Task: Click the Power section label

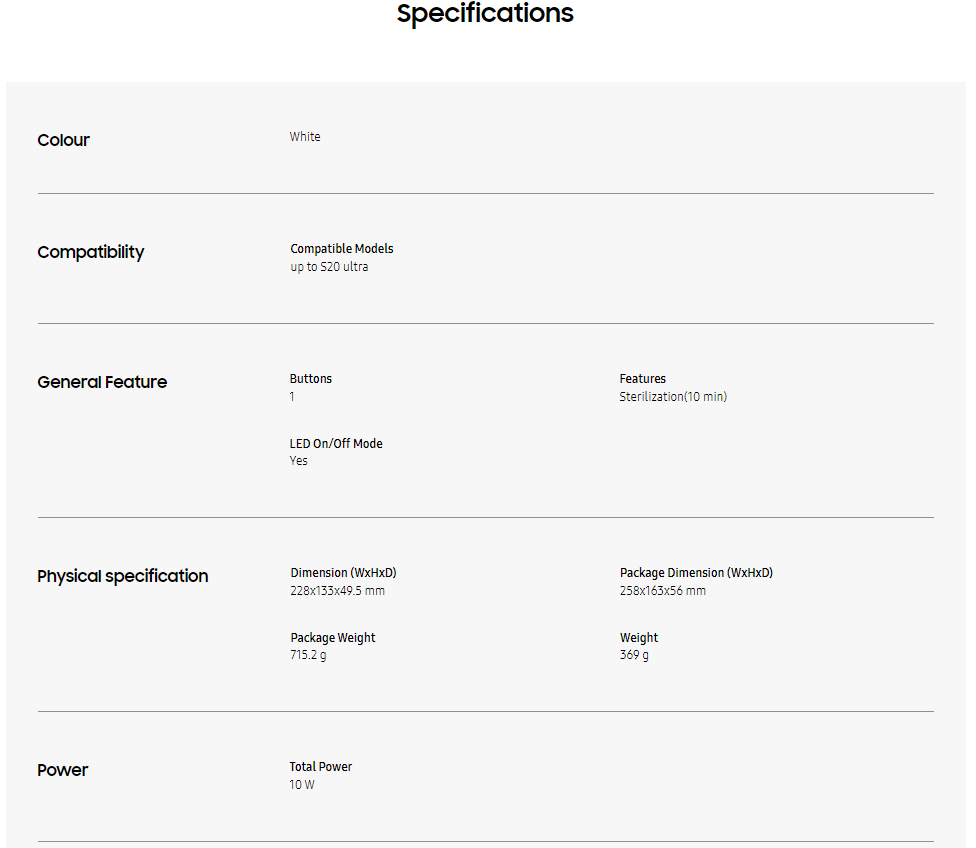Action: tap(62, 770)
